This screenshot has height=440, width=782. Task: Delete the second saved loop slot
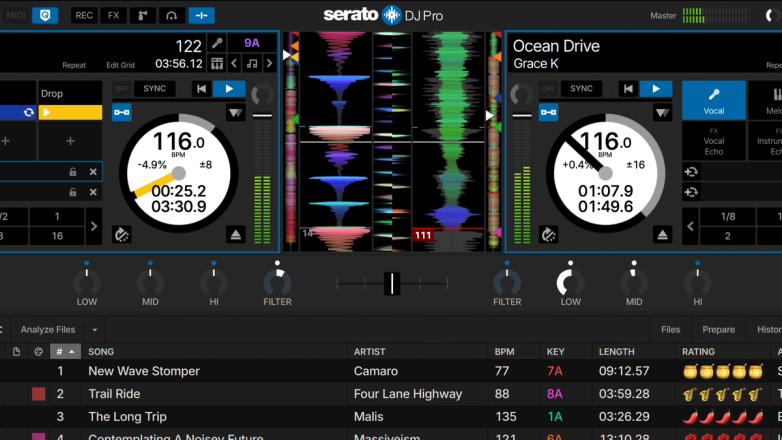click(x=93, y=192)
